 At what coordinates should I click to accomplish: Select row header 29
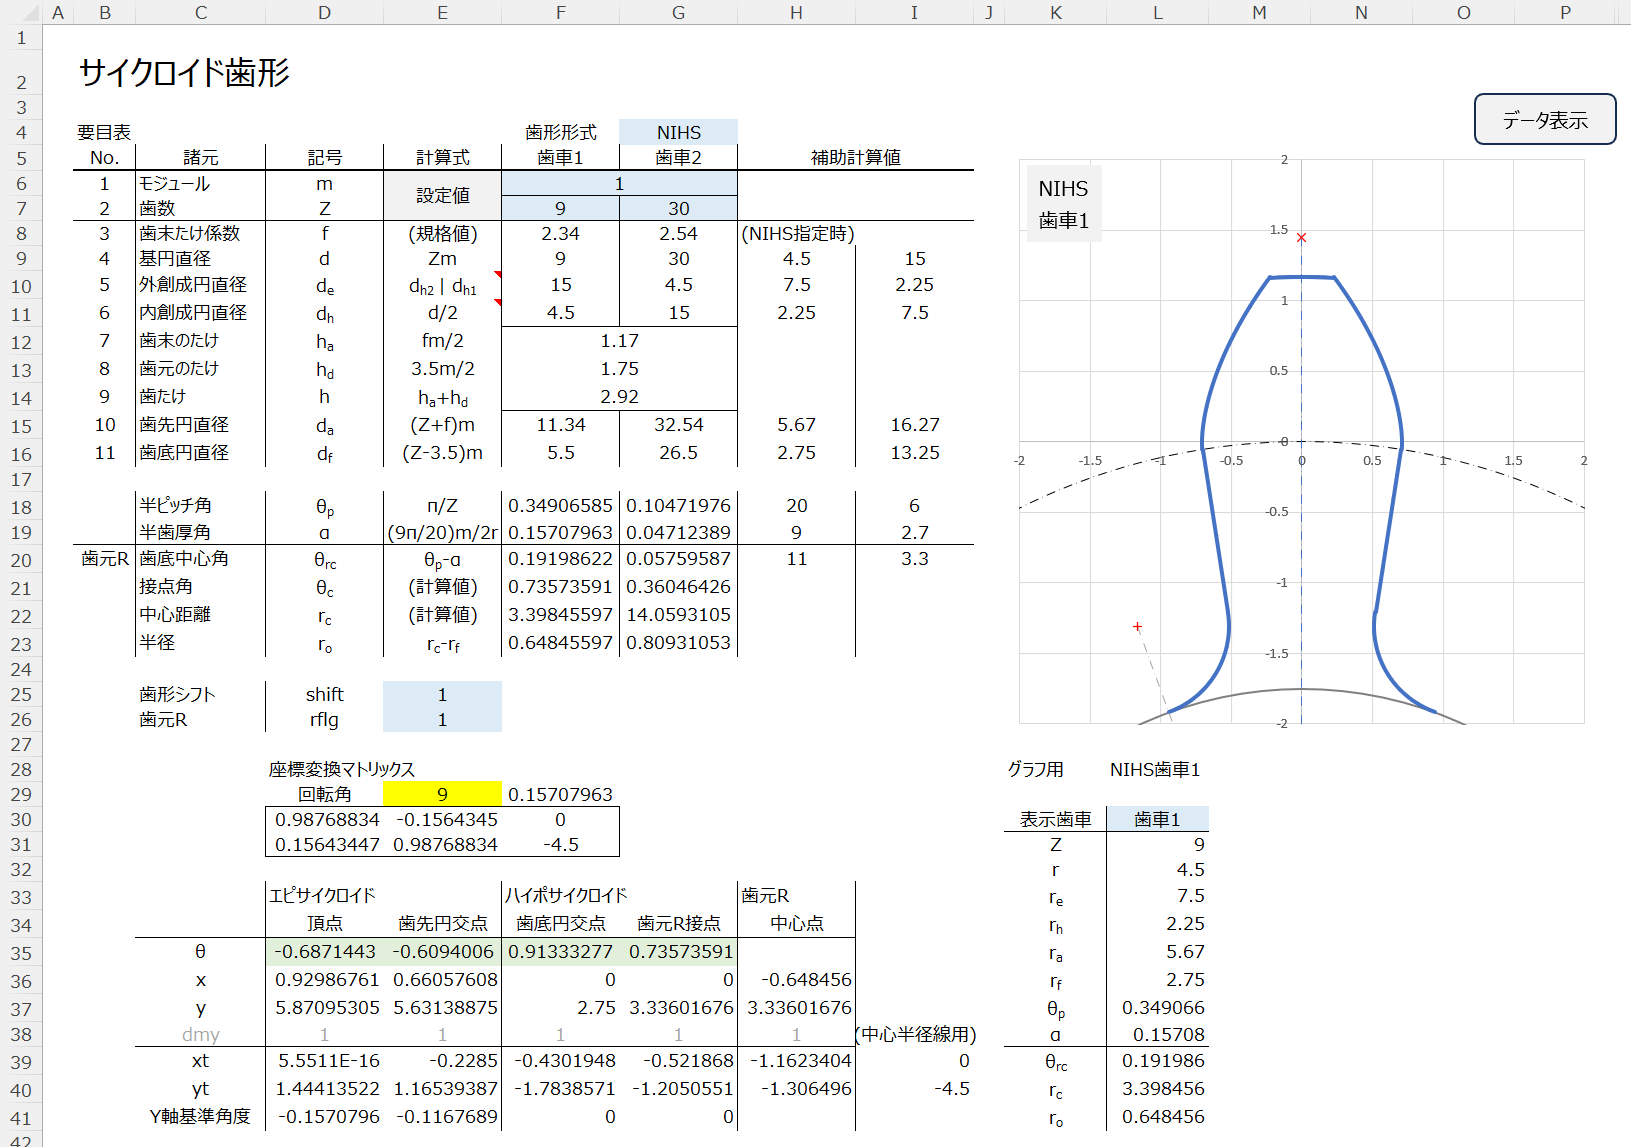pyautogui.click(x=21, y=794)
